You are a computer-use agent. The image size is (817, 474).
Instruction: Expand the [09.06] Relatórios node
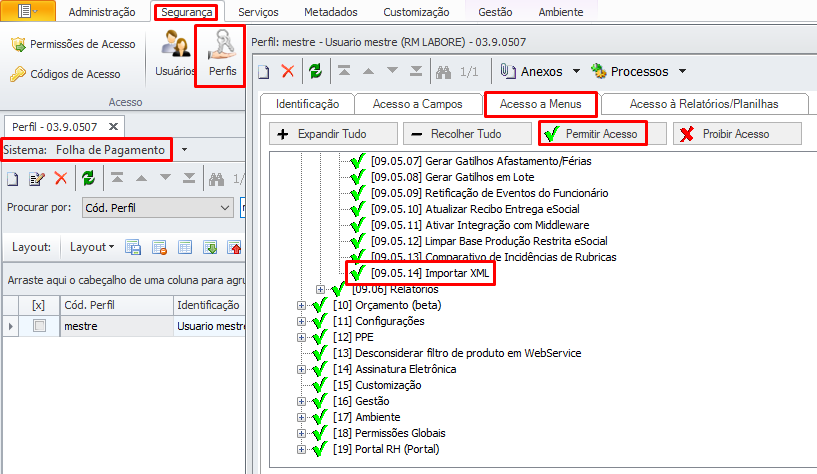click(x=320, y=289)
